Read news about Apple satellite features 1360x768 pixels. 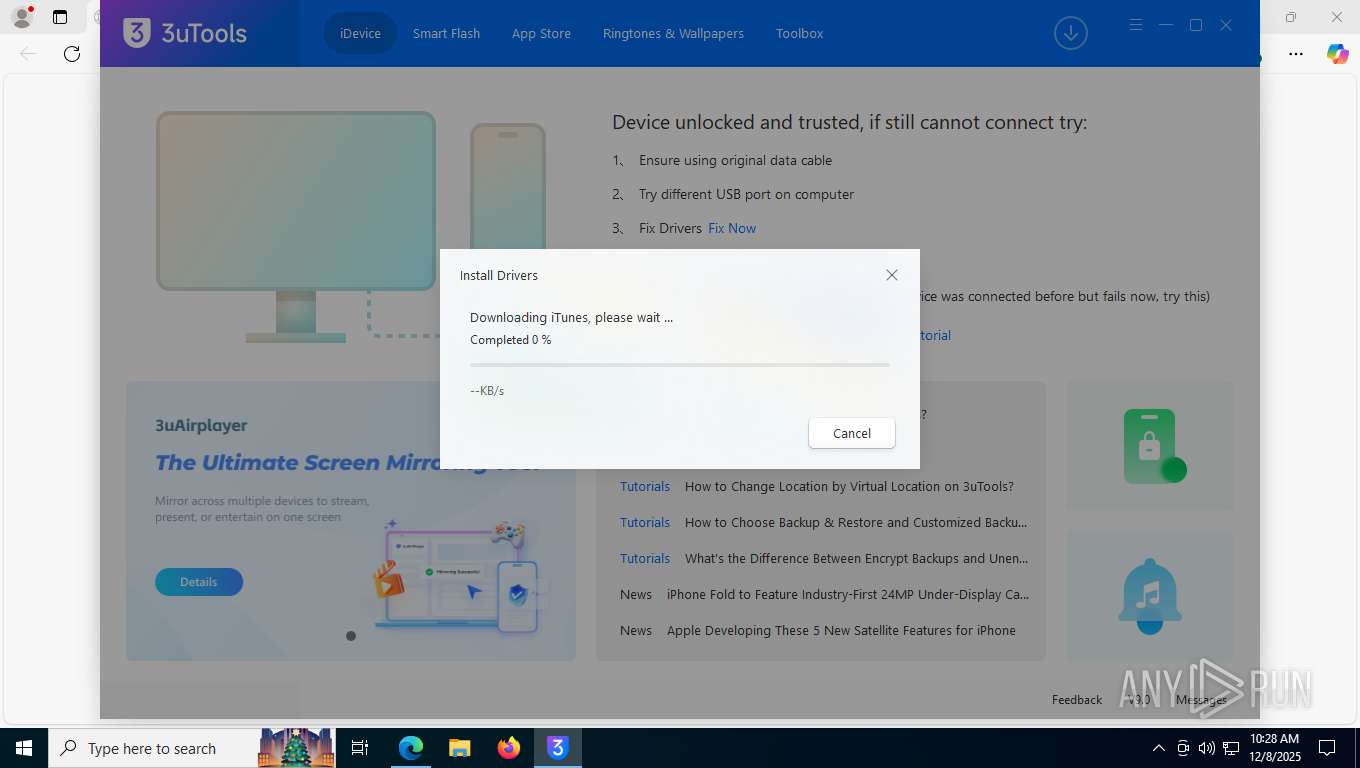[x=841, y=630]
